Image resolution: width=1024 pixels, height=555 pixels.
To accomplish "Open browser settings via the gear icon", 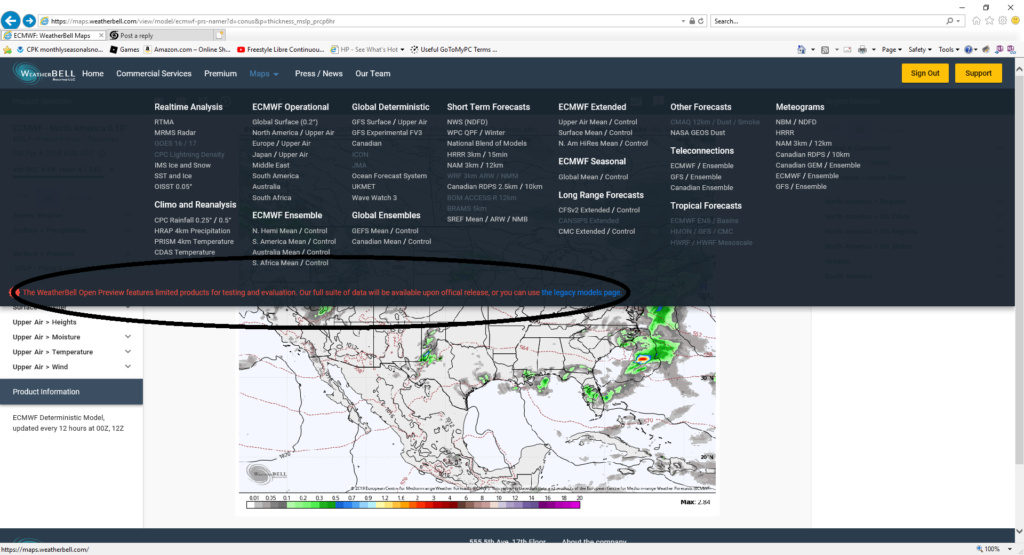I will point(1002,21).
